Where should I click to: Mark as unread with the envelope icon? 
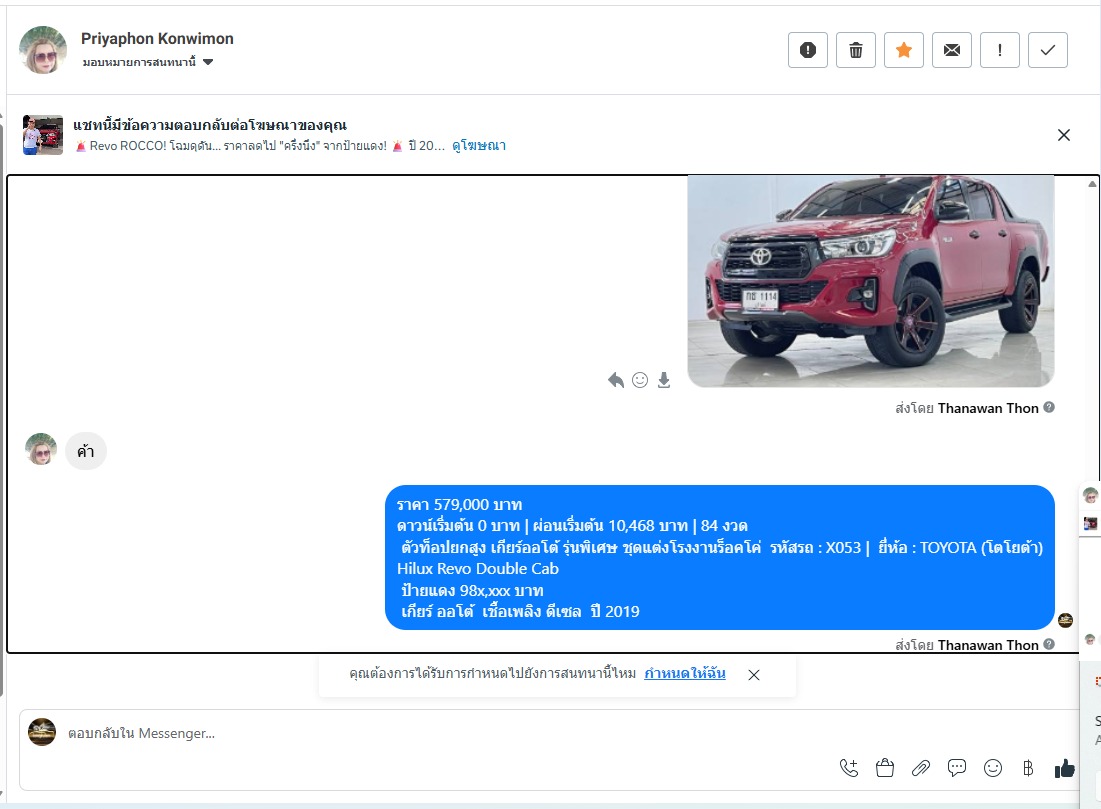pyautogui.click(x=951, y=50)
